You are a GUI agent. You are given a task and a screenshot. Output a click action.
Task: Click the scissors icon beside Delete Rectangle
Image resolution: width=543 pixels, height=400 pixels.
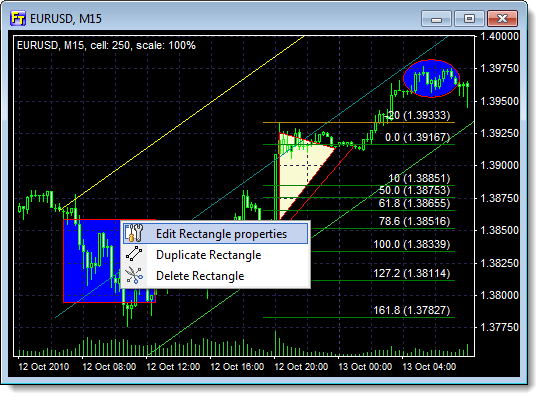[134, 275]
